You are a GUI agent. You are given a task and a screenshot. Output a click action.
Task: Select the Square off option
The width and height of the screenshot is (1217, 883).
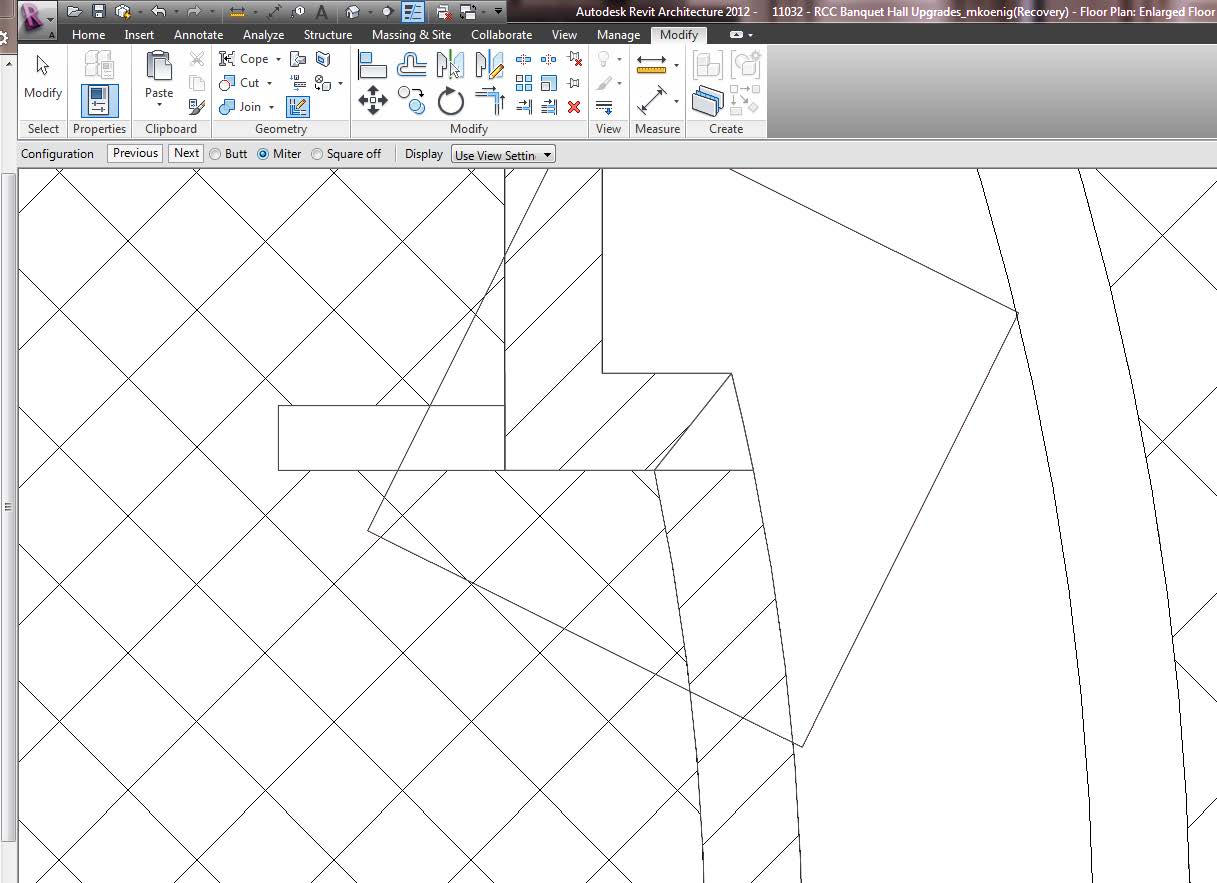[317, 154]
